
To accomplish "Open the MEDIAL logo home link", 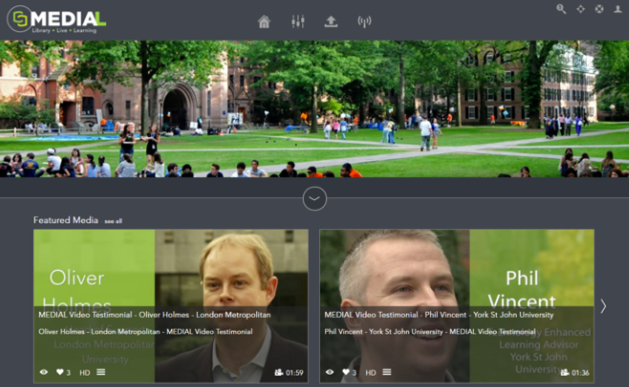I will [x=57, y=19].
